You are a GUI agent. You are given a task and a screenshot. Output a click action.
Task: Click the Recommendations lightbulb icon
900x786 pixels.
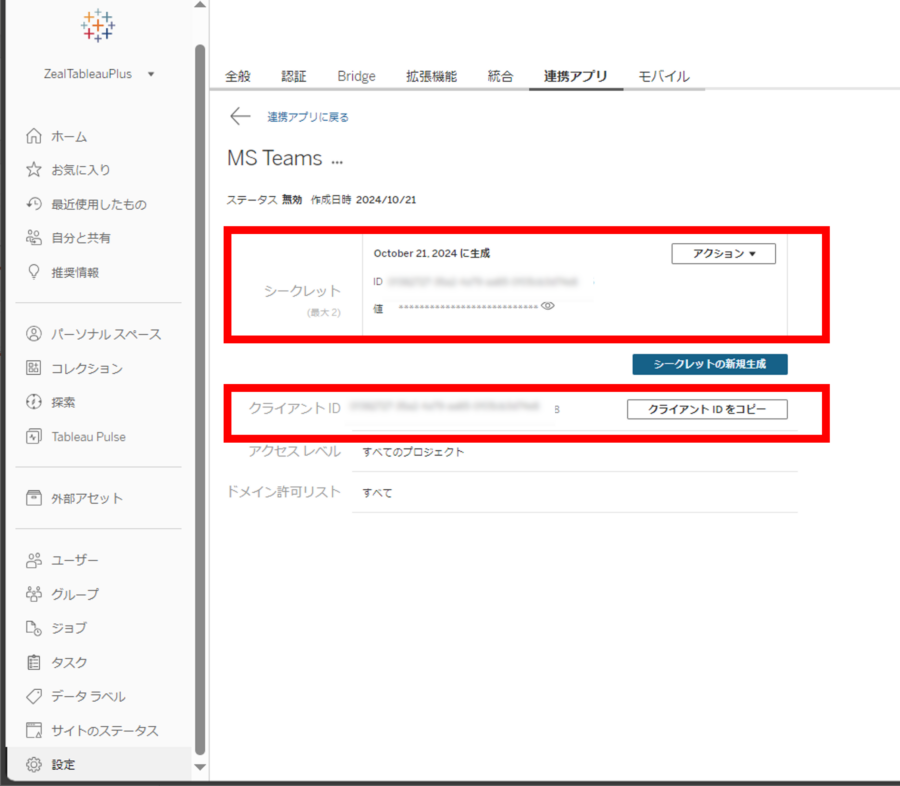[x=34, y=272]
